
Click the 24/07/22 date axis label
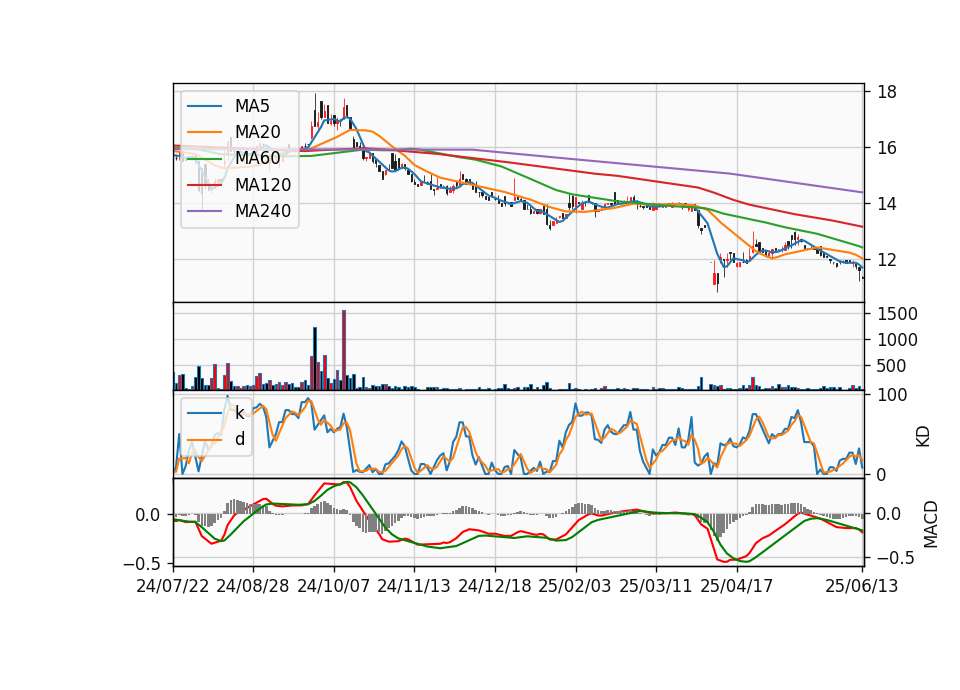[x=173, y=586]
